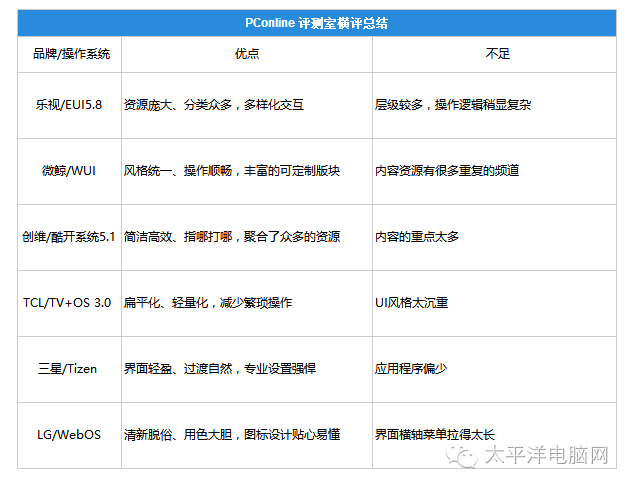This screenshot has width=631, height=487.
Task: Click the 三星/Tizen row label
Action: coord(69,368)
